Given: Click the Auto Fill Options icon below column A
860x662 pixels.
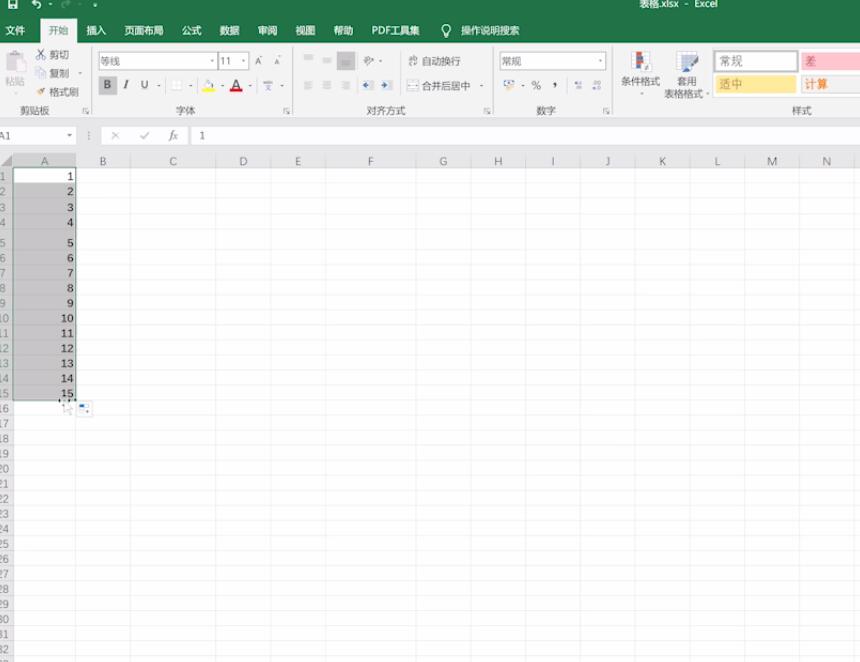Looking at the screenshot, I should [84, 409].
